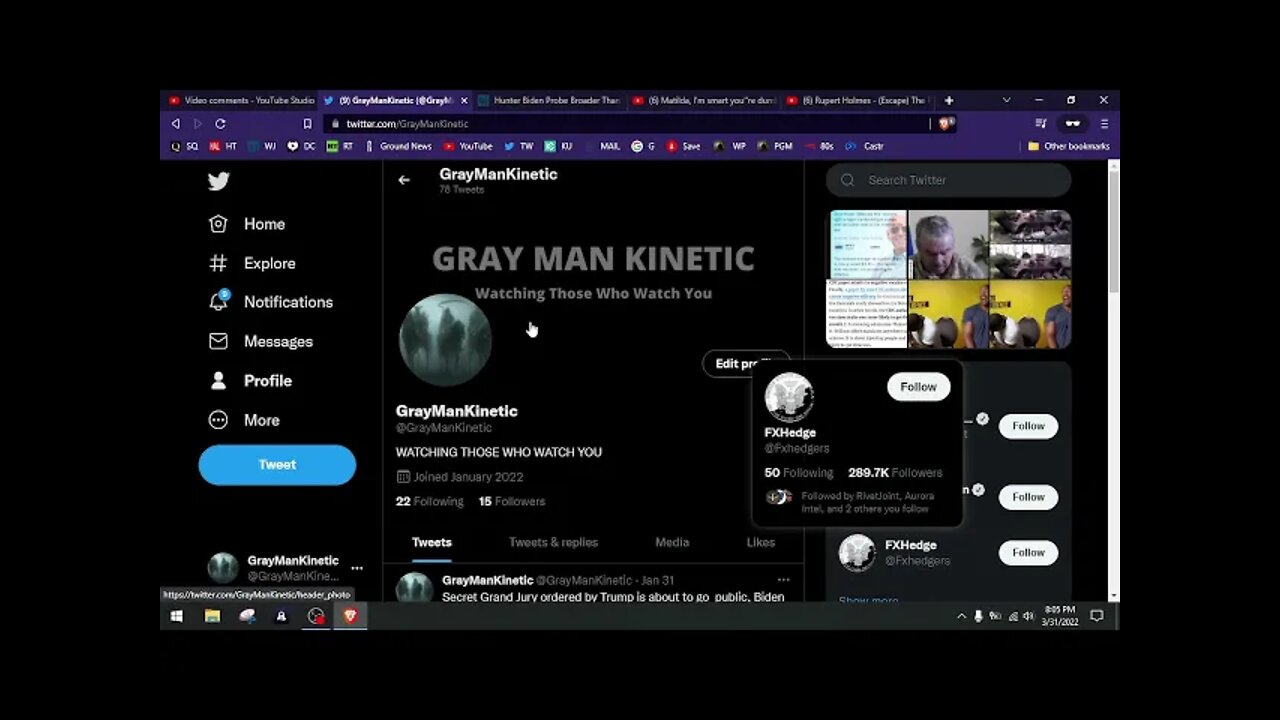The height and width of the screenshot is (720, 1280).
Task: Click the blue Tweet button
Action: click(277, 465)
